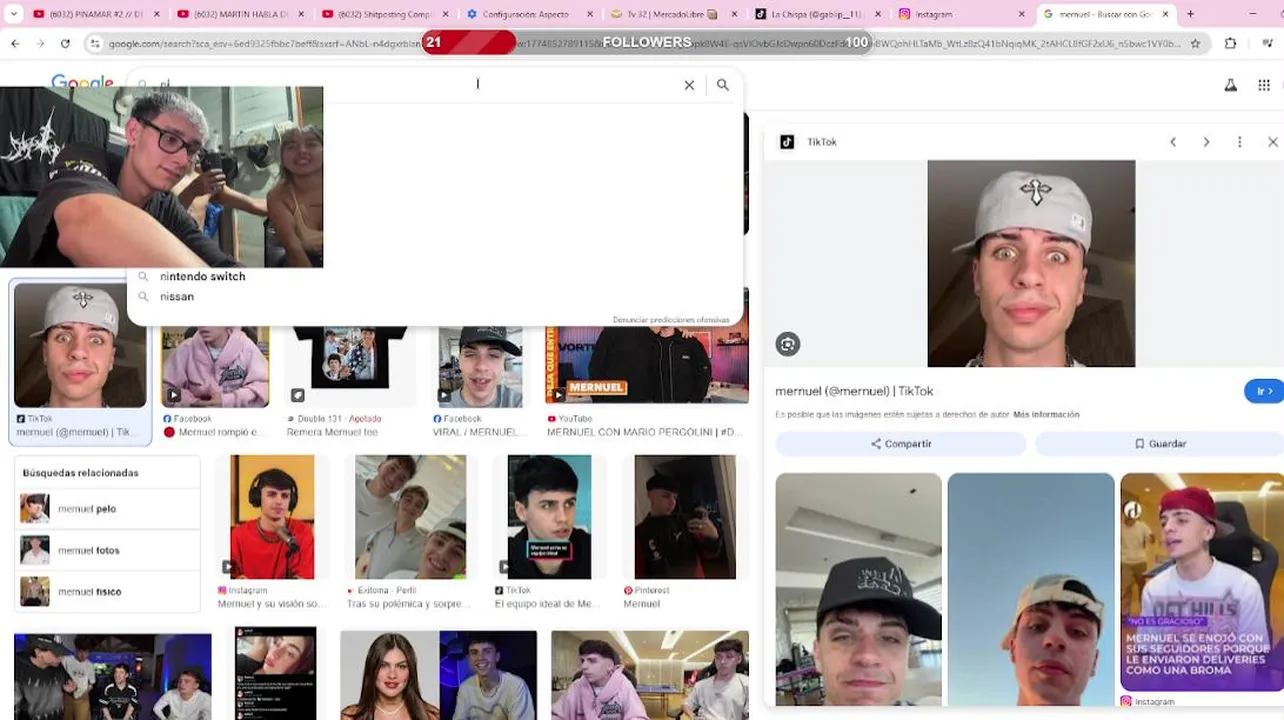Choose the nintendo switch suggestion
This screenshot has height=720, width=1284.
(x=435, y=276)
